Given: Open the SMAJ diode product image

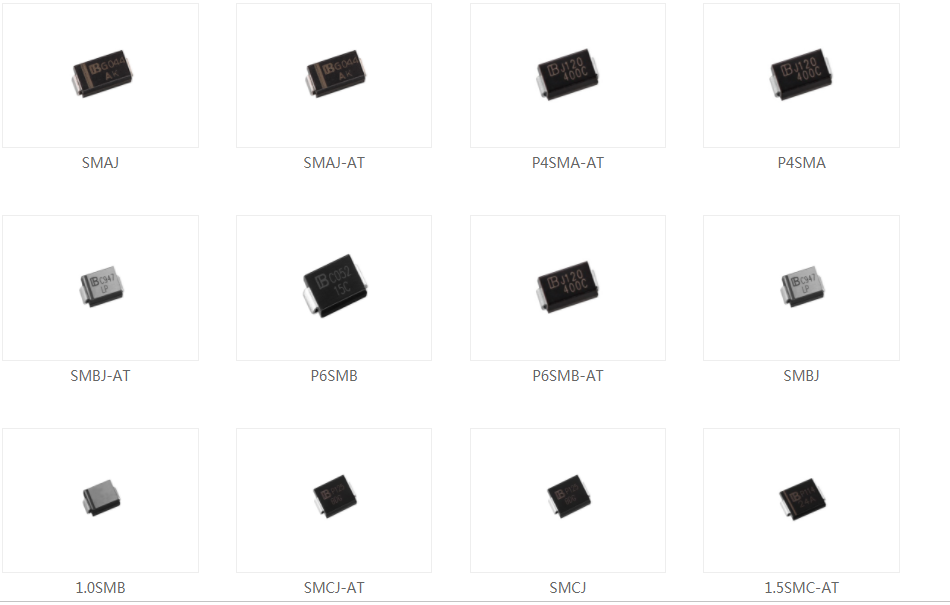Looking at the screenshot, I should coord(101,75).
